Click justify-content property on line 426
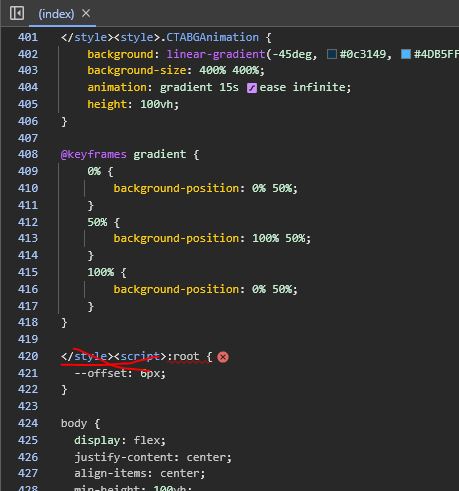Viewport: 459px width, 491px height. pyautogui.click(x=123, y=457)
